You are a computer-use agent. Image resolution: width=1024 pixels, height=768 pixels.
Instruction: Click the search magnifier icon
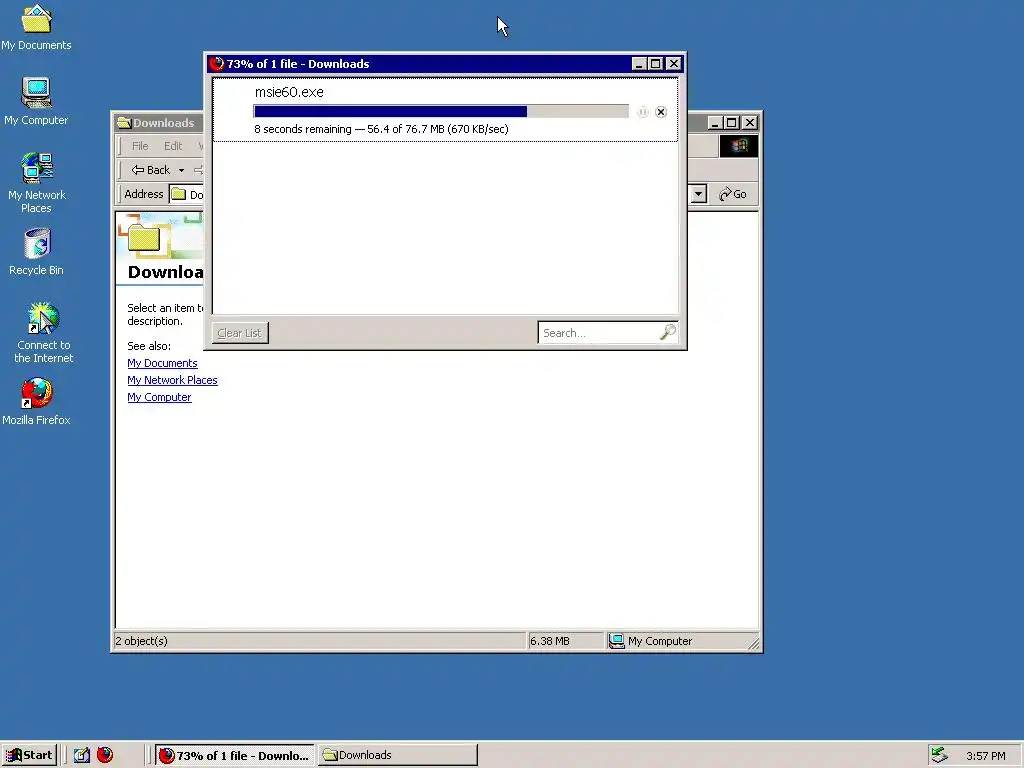click(x=667, y=332)
